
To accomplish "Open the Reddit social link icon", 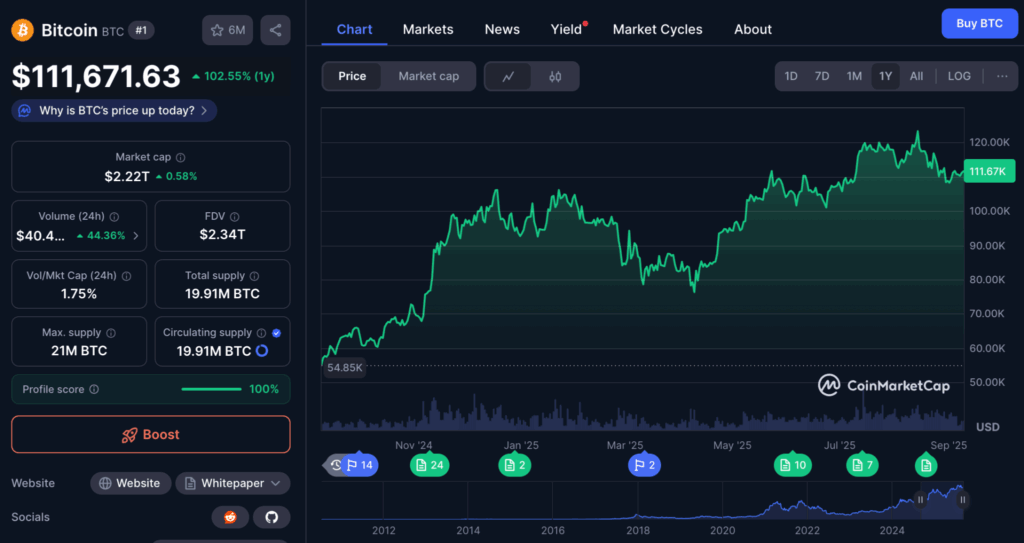I will point(230,517).
